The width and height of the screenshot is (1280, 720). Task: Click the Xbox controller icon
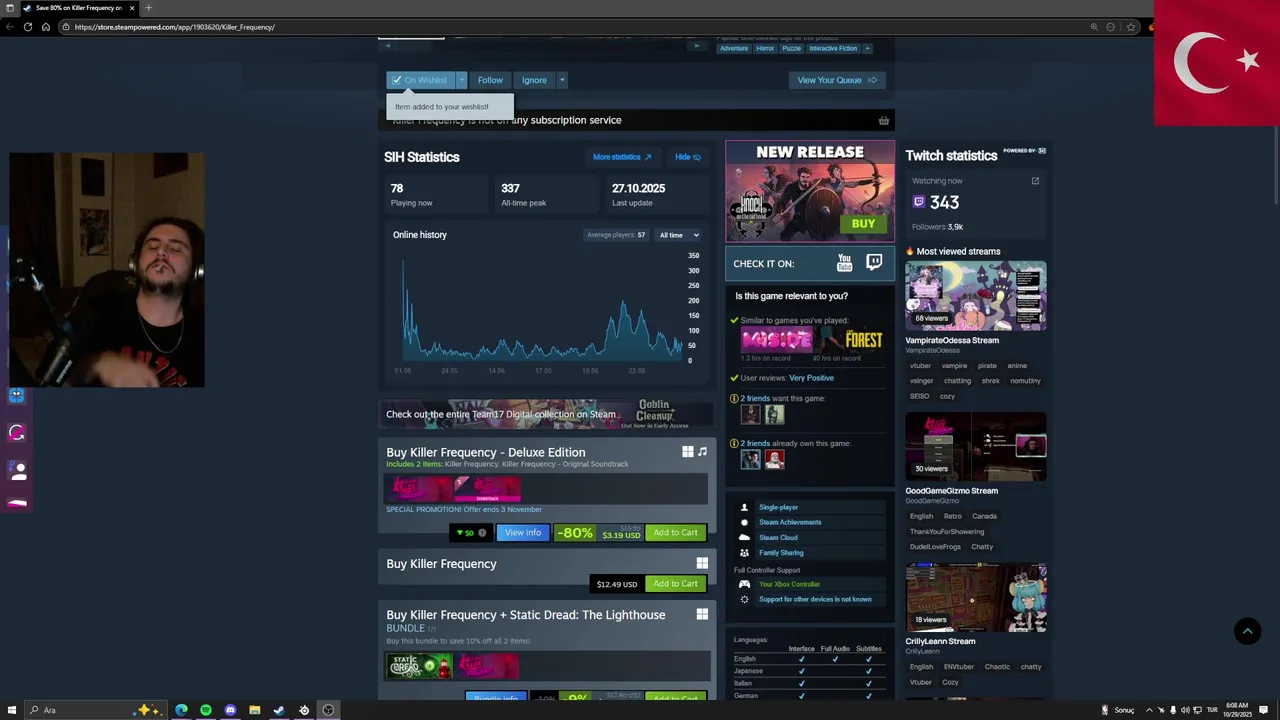click(x=744, y=584)
